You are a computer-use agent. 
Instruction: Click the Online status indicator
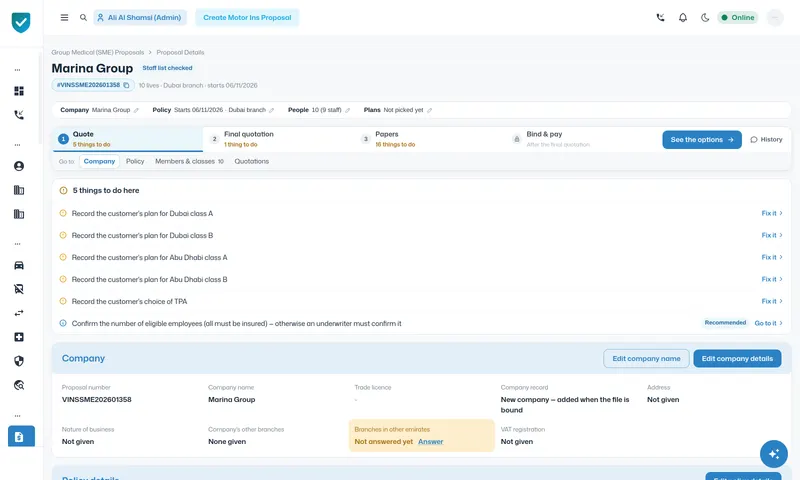(738, 17)
